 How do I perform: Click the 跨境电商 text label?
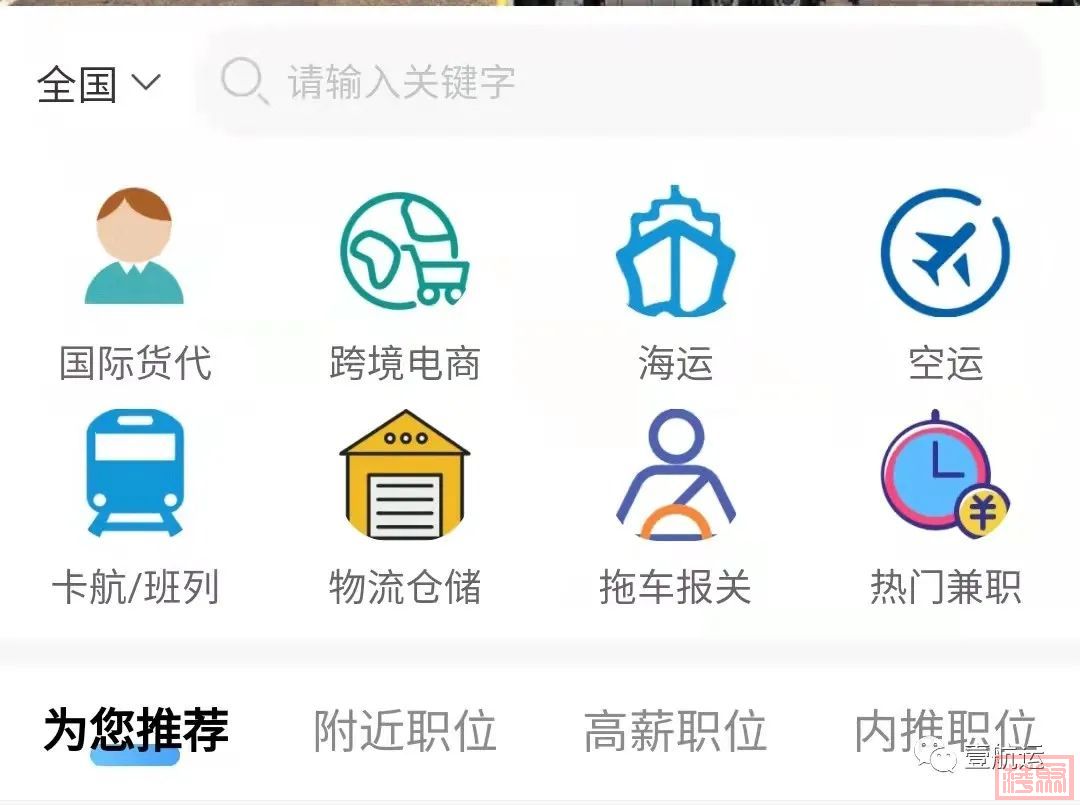405,363
